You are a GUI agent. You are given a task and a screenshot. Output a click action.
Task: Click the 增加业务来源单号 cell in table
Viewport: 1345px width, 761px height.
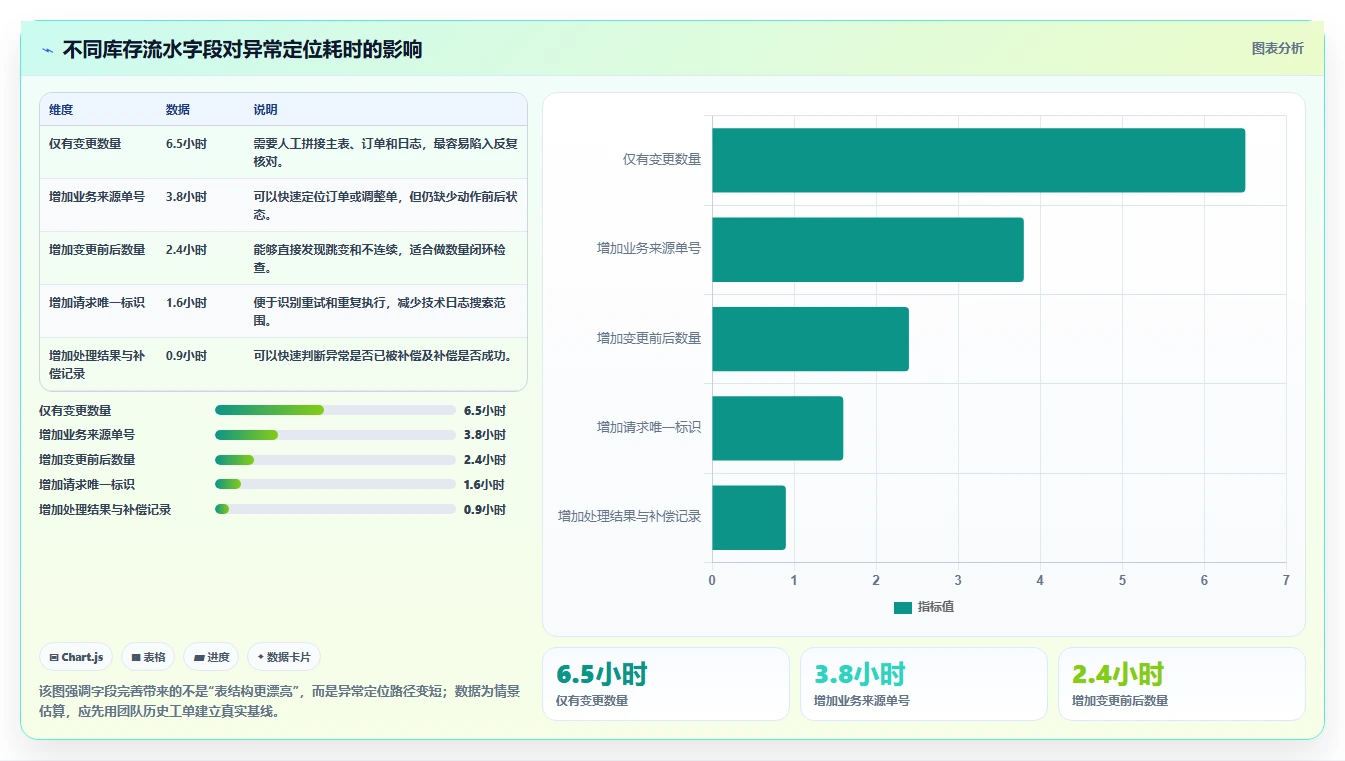[97, 197]
